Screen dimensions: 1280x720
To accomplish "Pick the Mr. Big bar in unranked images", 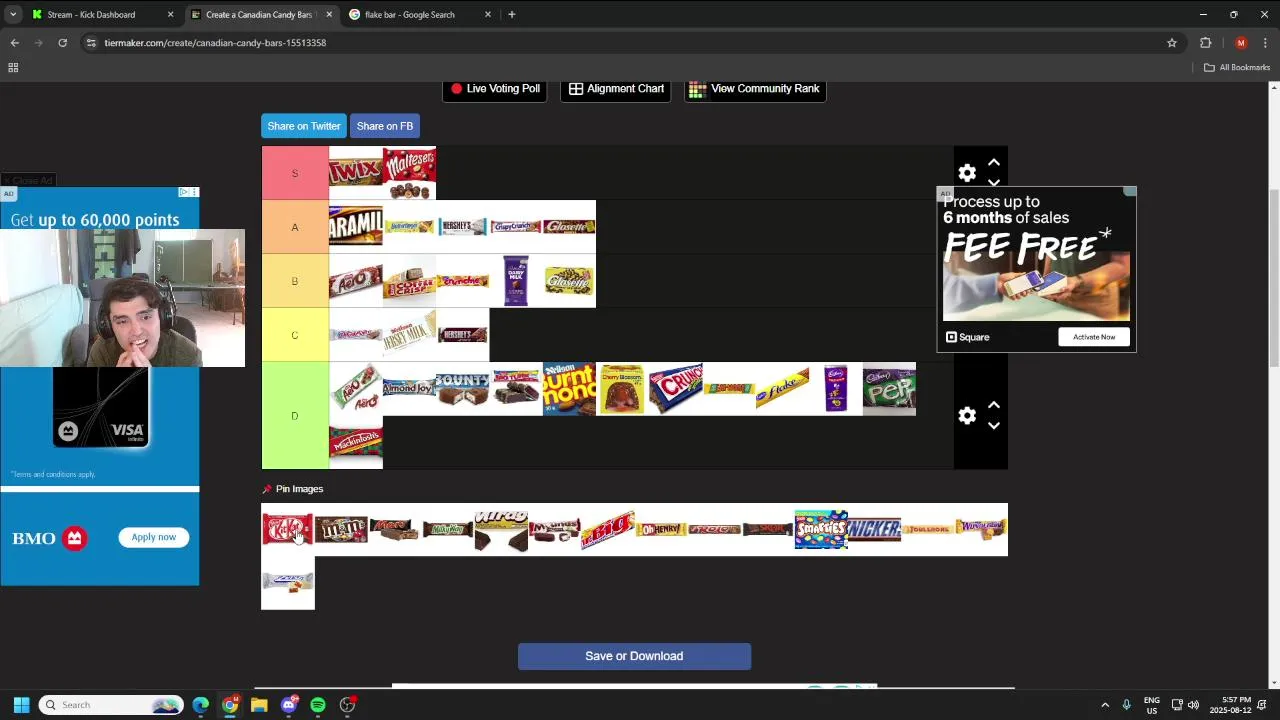I will click(x=608, y=529).
